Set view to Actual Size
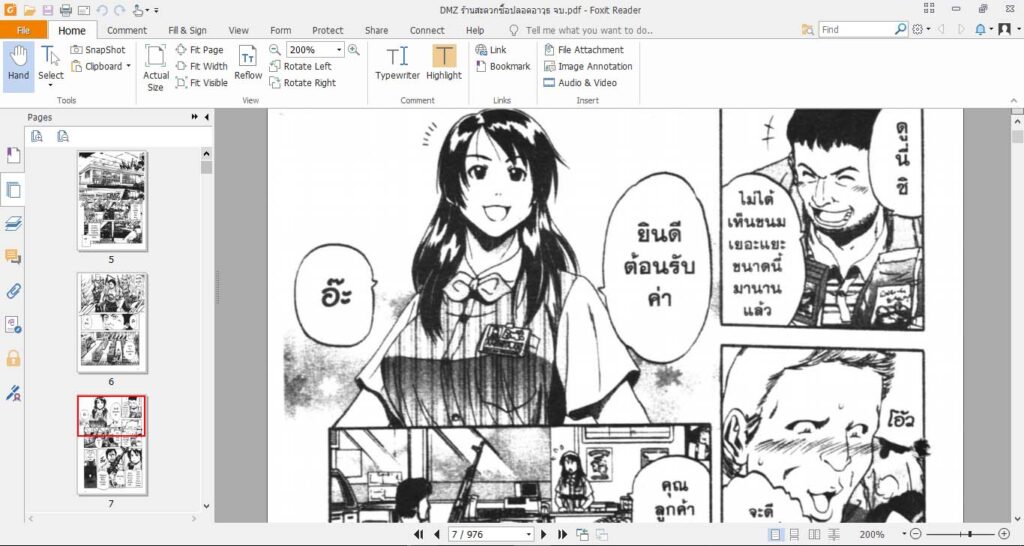Screen dimensions: 1024x546 pos(155,67)
